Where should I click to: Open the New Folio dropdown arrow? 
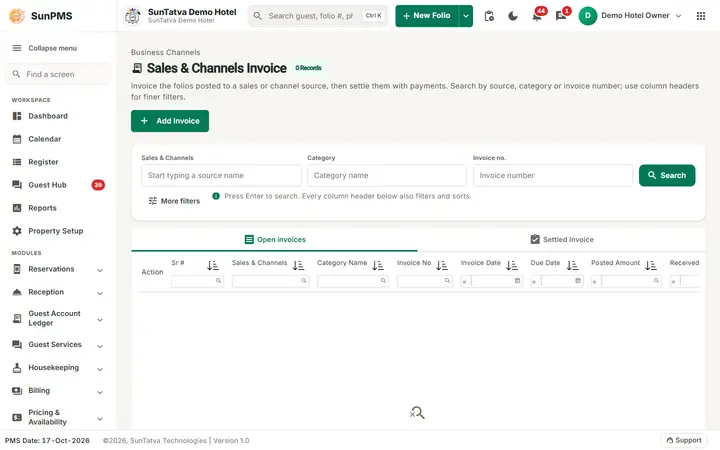(x=466, y=16)
